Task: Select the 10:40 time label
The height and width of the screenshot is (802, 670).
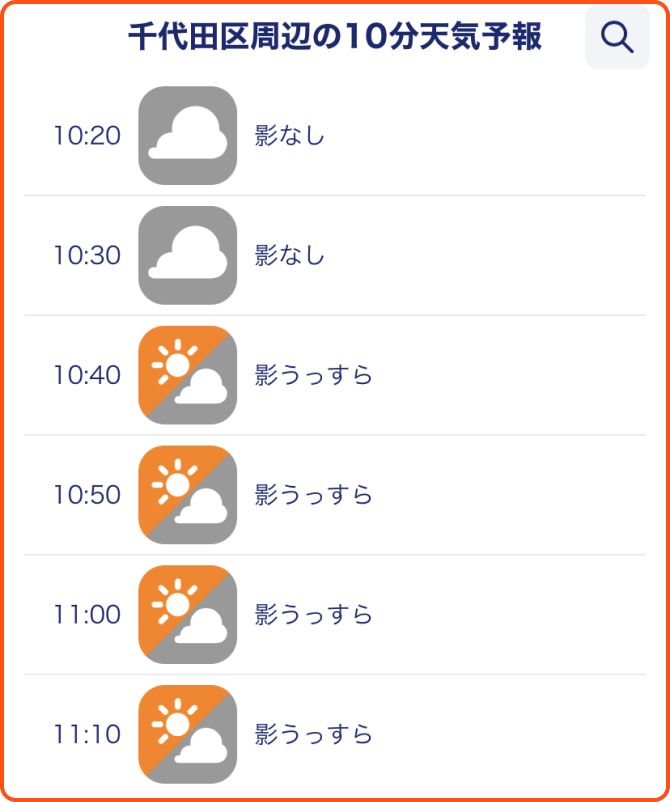Action: [87, 375]
